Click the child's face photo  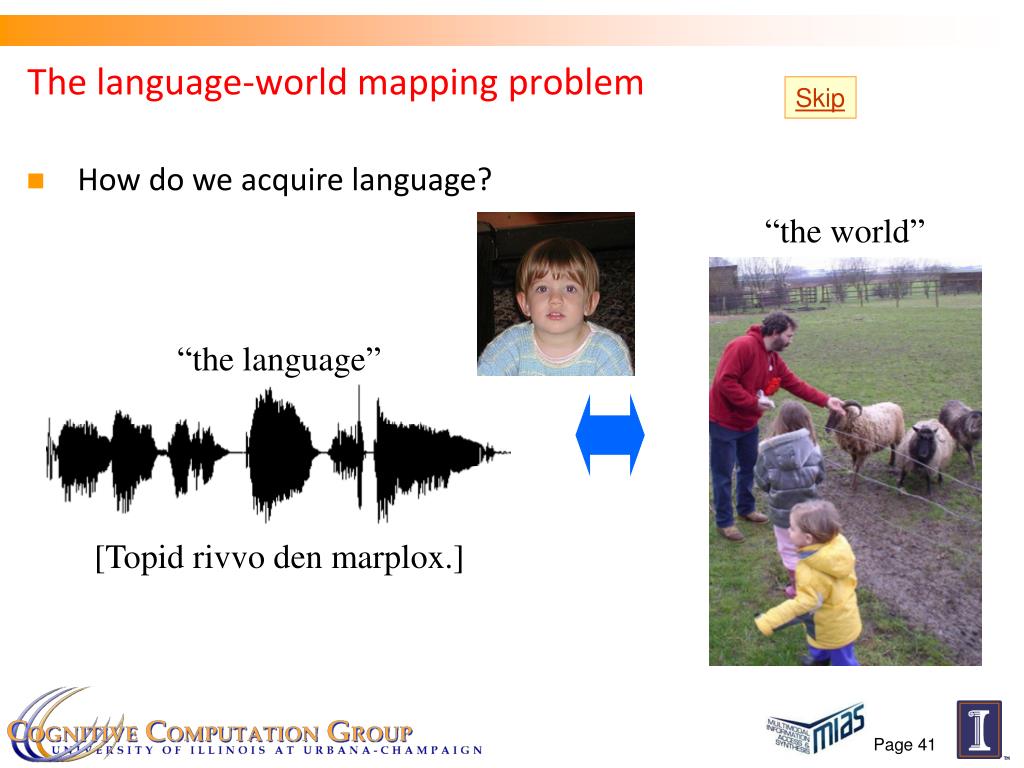(556, 294)
